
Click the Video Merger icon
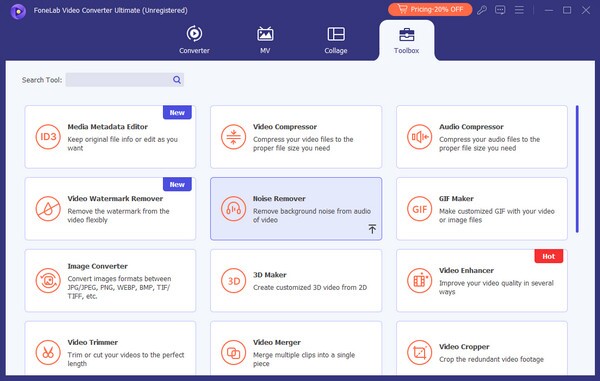pyautogui.click(x=233, y=352)
